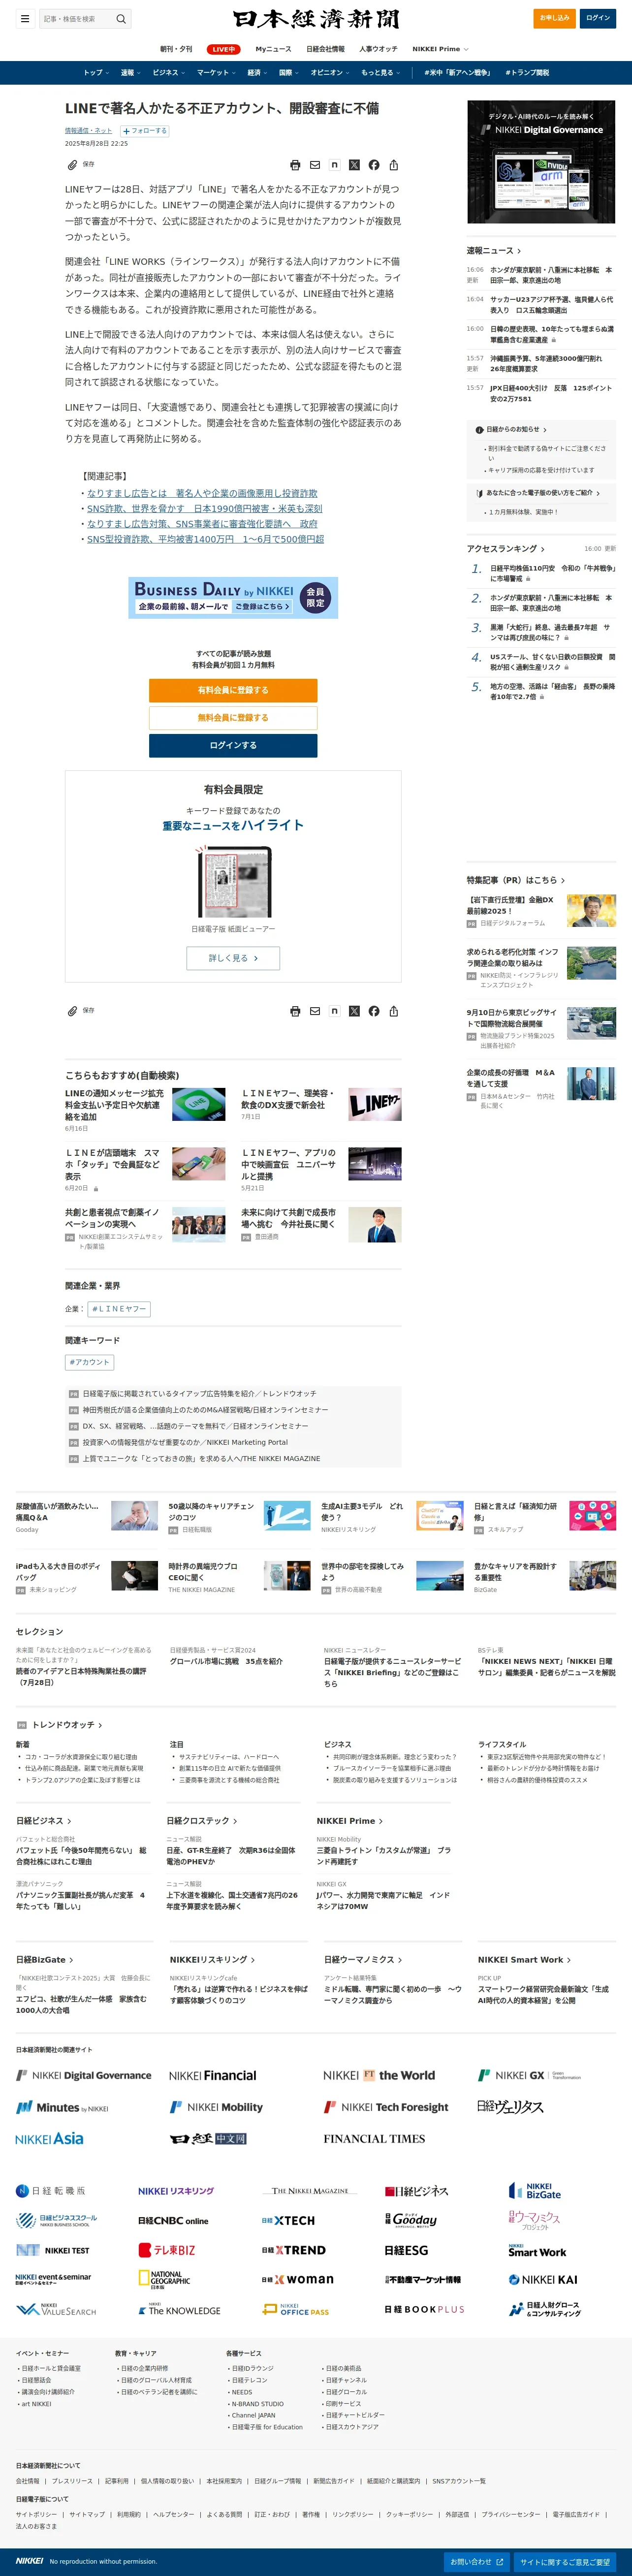The width and height of the screenshot is (632, 2576).
Task: Click the print icon above the recommendations section
Action: 295,1011
